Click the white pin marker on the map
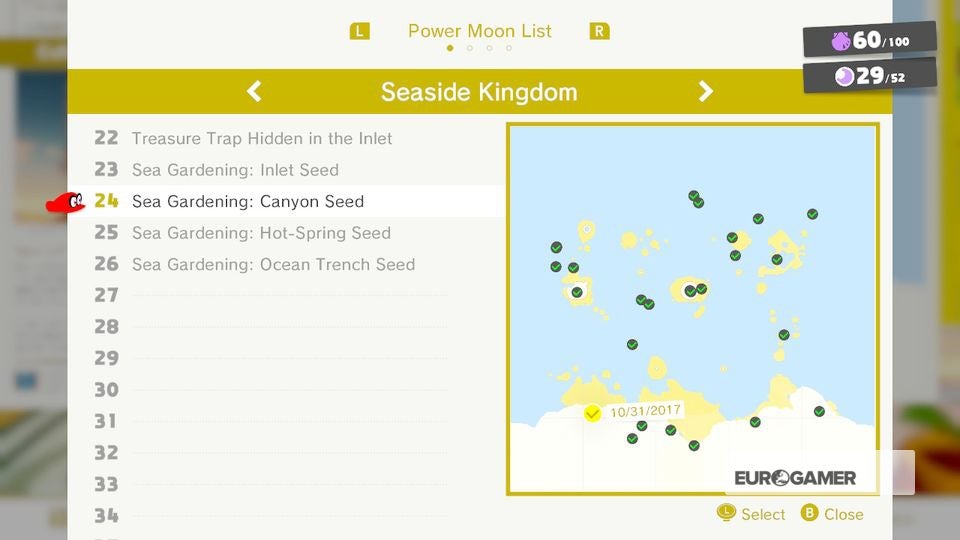The image size is (960, 540). [x=587, y=232]
